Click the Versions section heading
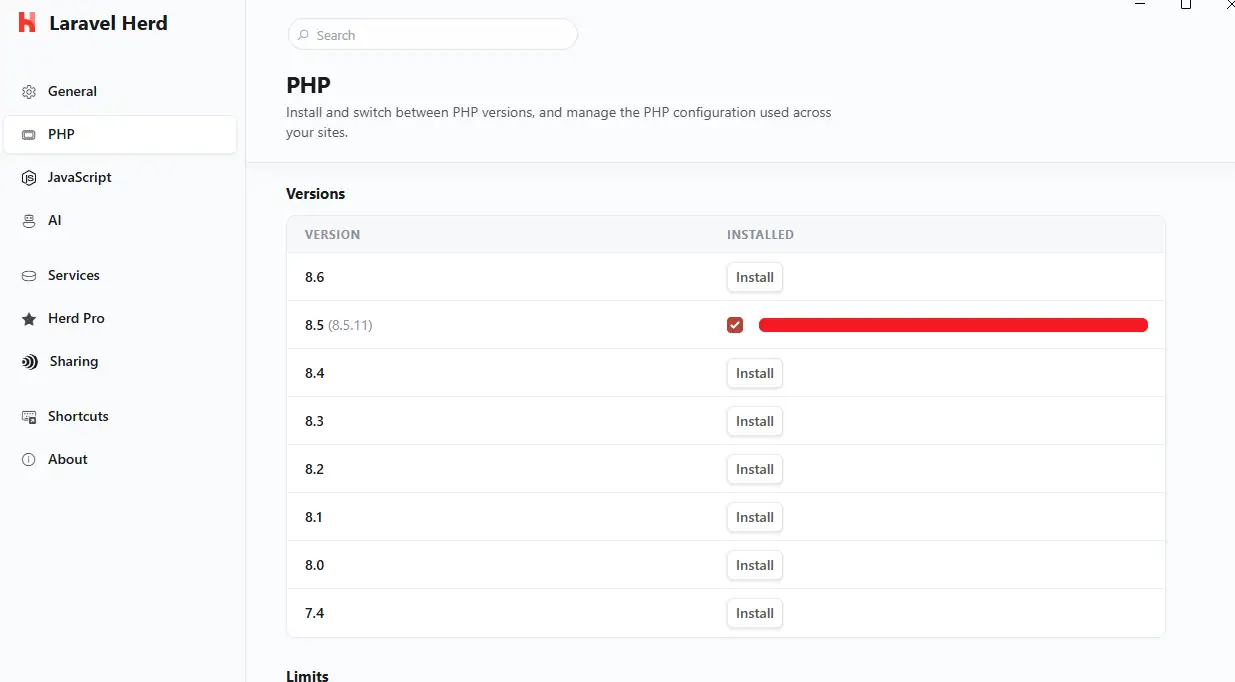The width and height of the screenshot is (1235, 682). point(315,194)
